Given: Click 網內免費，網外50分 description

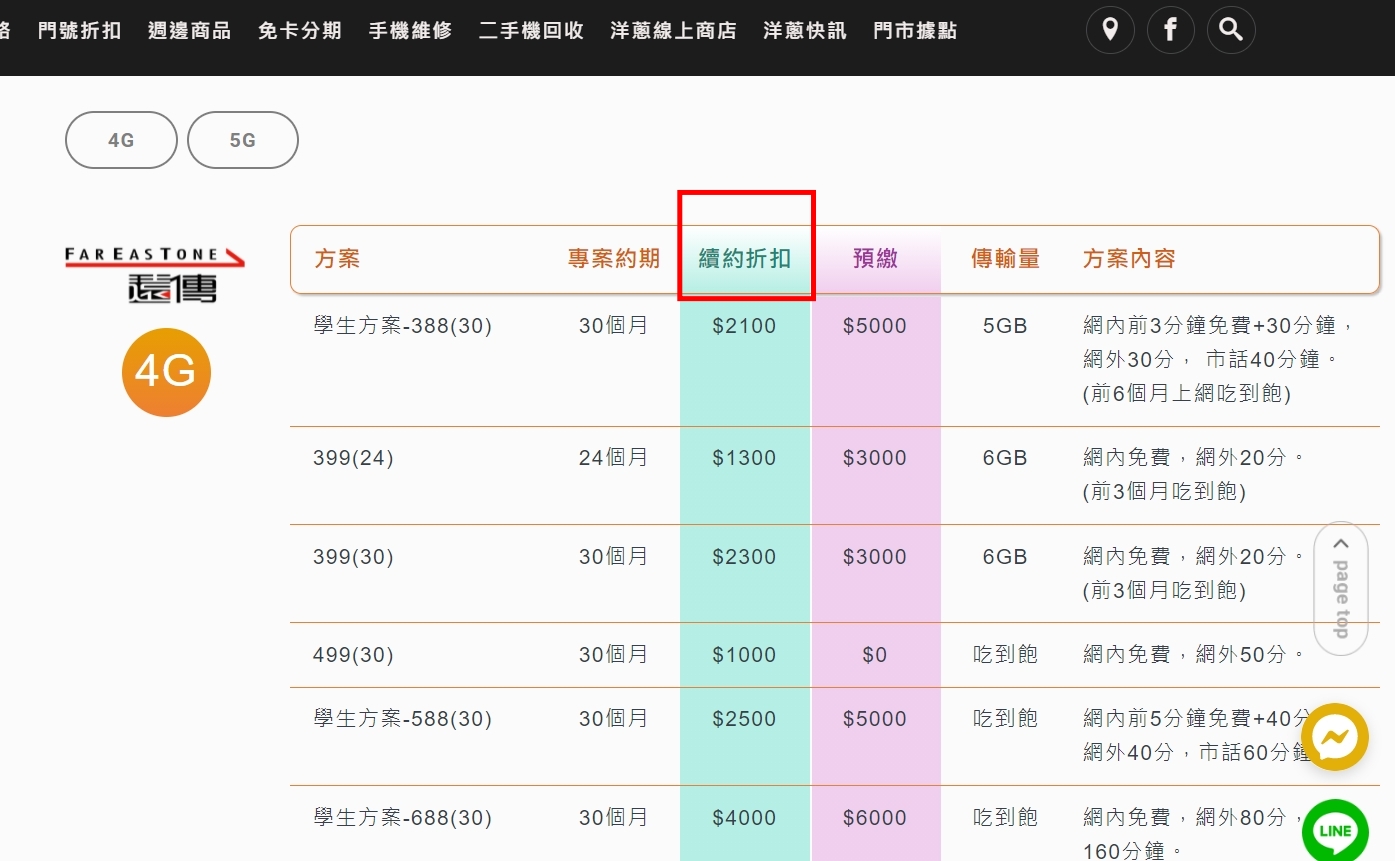Looking at the screenshot, I should point(1195,655).
